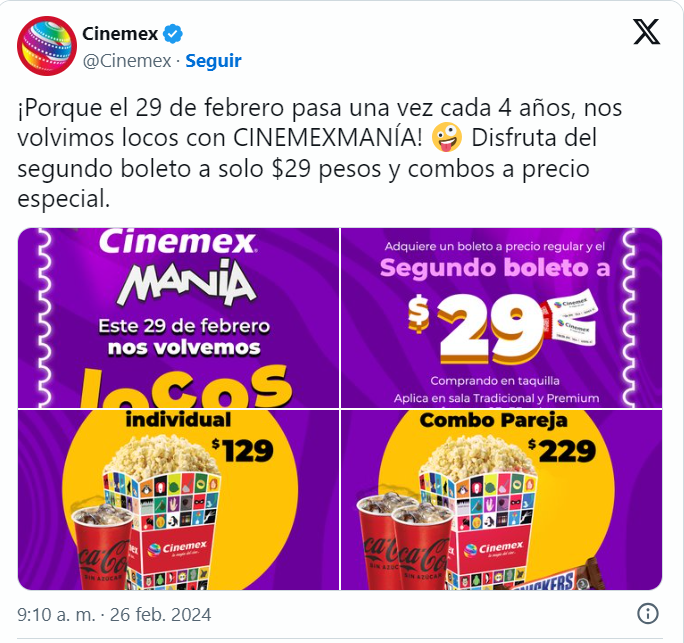
Task: Open the Cinemex display name
Action: point(120,34)
